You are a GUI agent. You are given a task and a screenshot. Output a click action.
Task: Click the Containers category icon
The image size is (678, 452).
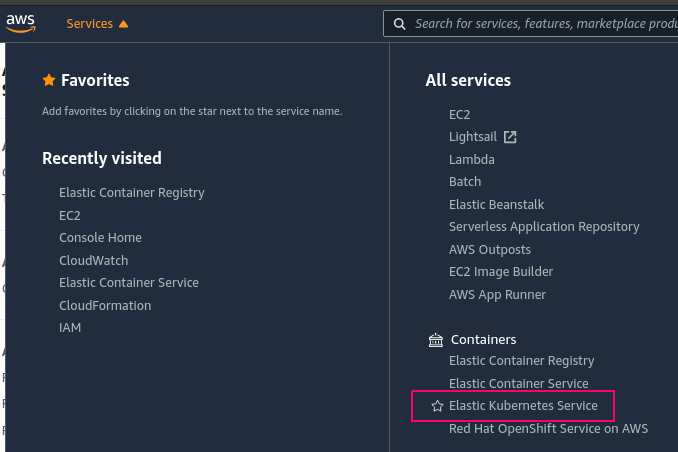[436, 340]
